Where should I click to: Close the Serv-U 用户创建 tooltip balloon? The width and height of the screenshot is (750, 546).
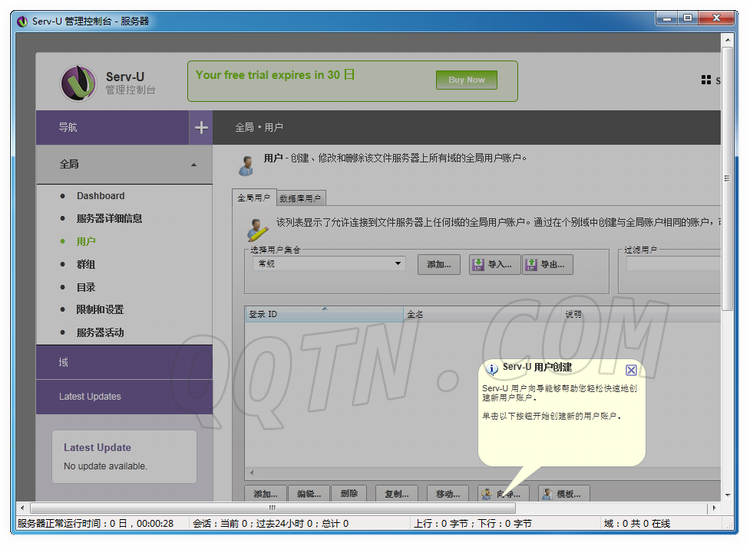(631, 370)
